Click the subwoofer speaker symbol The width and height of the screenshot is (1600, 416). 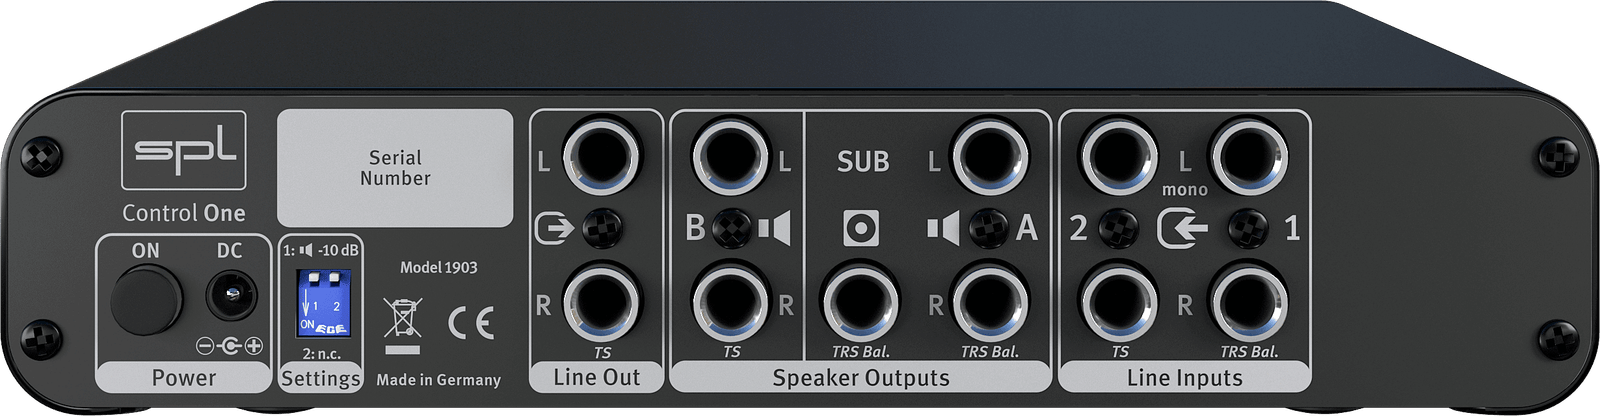(860, 228)
